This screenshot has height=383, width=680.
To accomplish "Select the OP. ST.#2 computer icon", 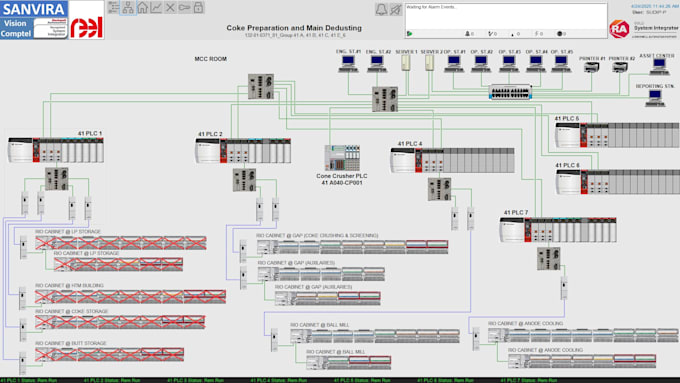I will [481, 63].
